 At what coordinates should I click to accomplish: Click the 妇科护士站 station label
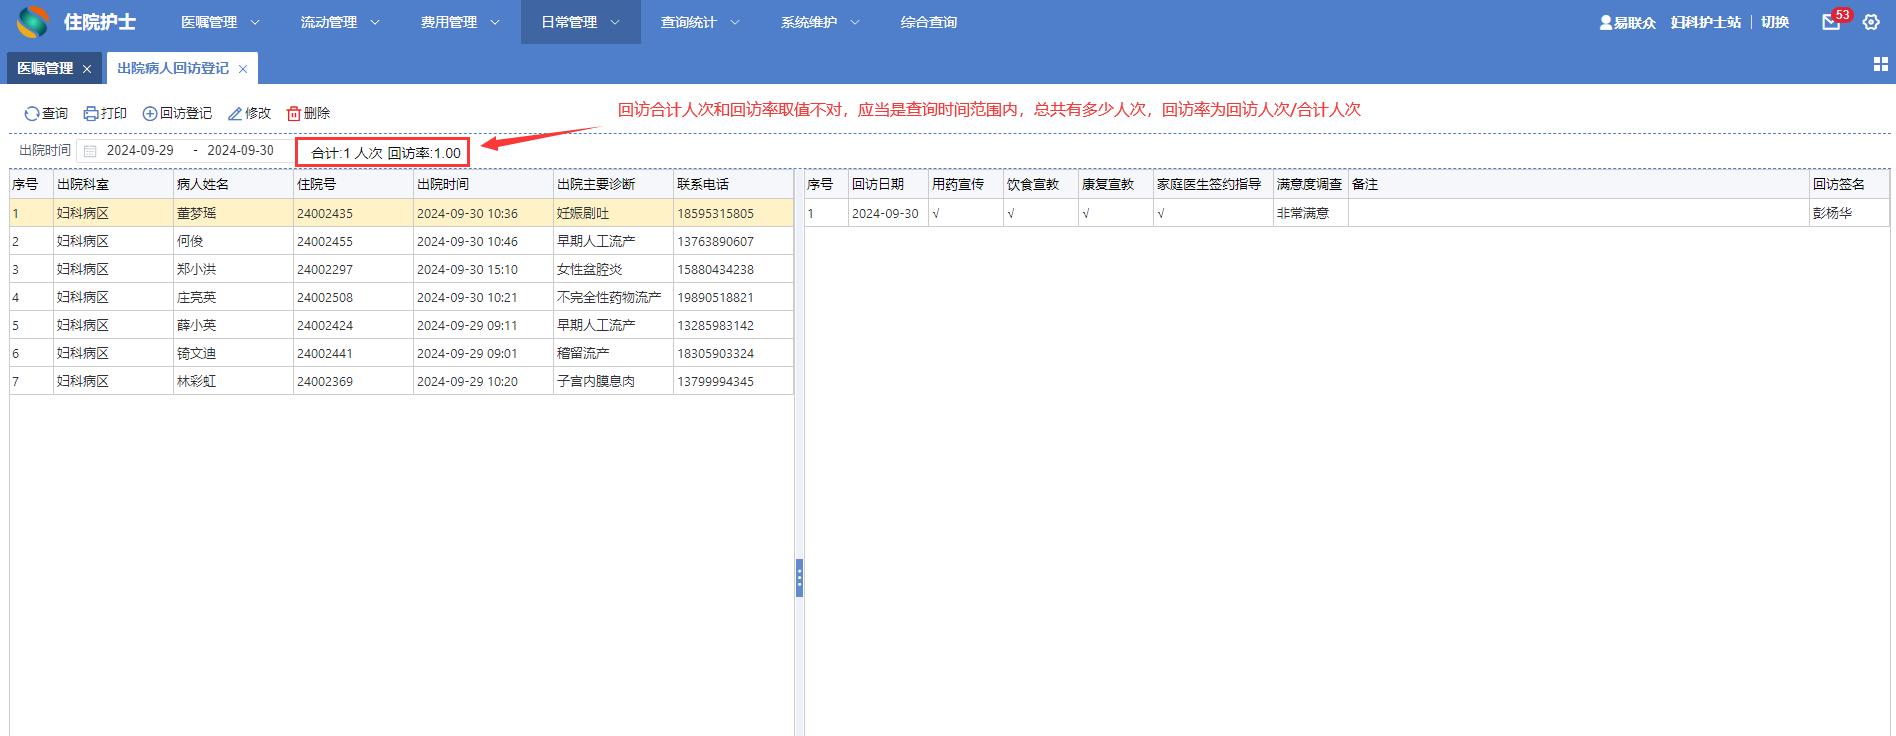point(1706,22)
